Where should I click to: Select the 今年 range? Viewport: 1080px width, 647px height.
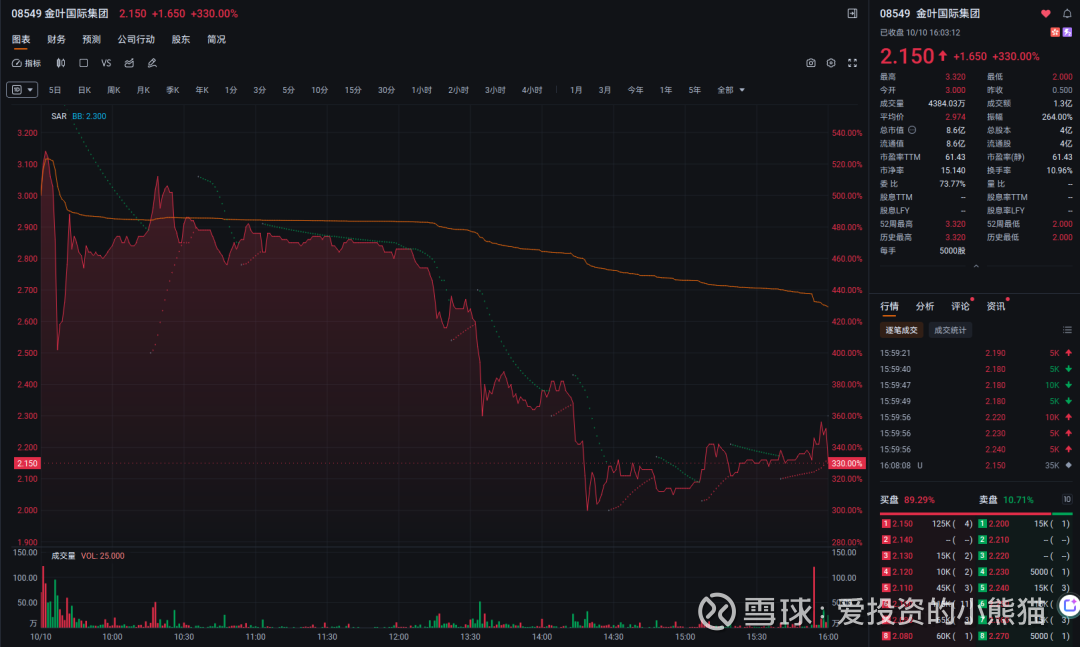(635, 90)
